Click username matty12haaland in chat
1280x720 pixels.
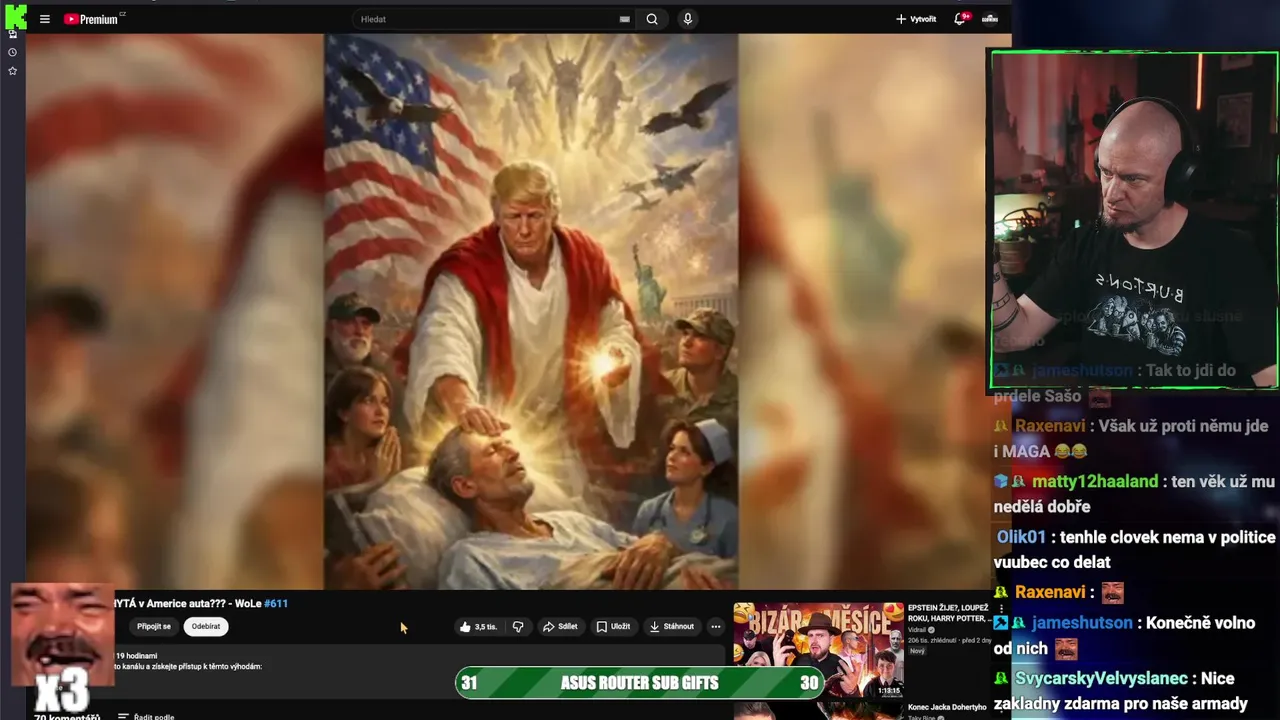[x=1095, y=481]
